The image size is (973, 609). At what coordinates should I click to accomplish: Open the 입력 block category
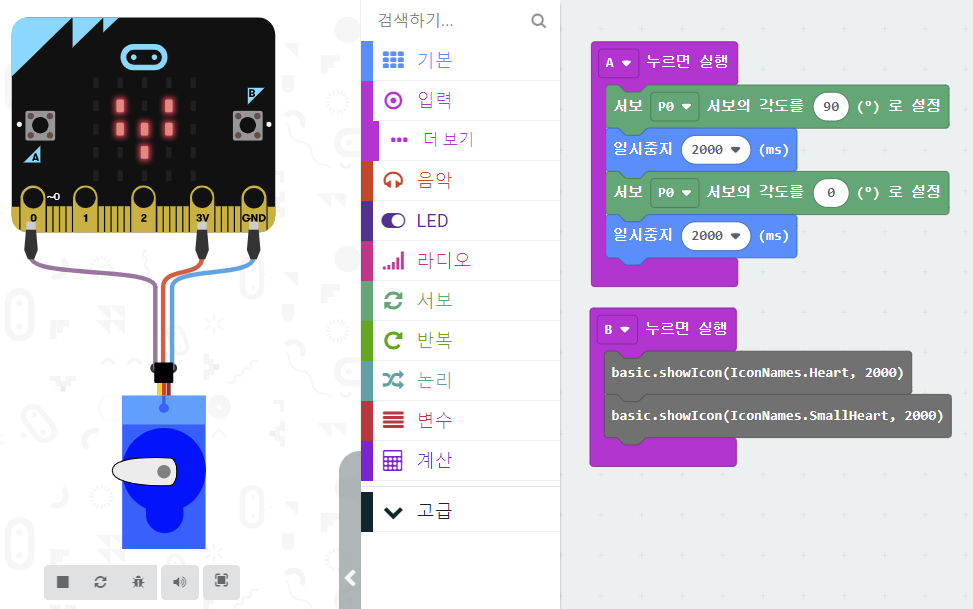(460, 100)
